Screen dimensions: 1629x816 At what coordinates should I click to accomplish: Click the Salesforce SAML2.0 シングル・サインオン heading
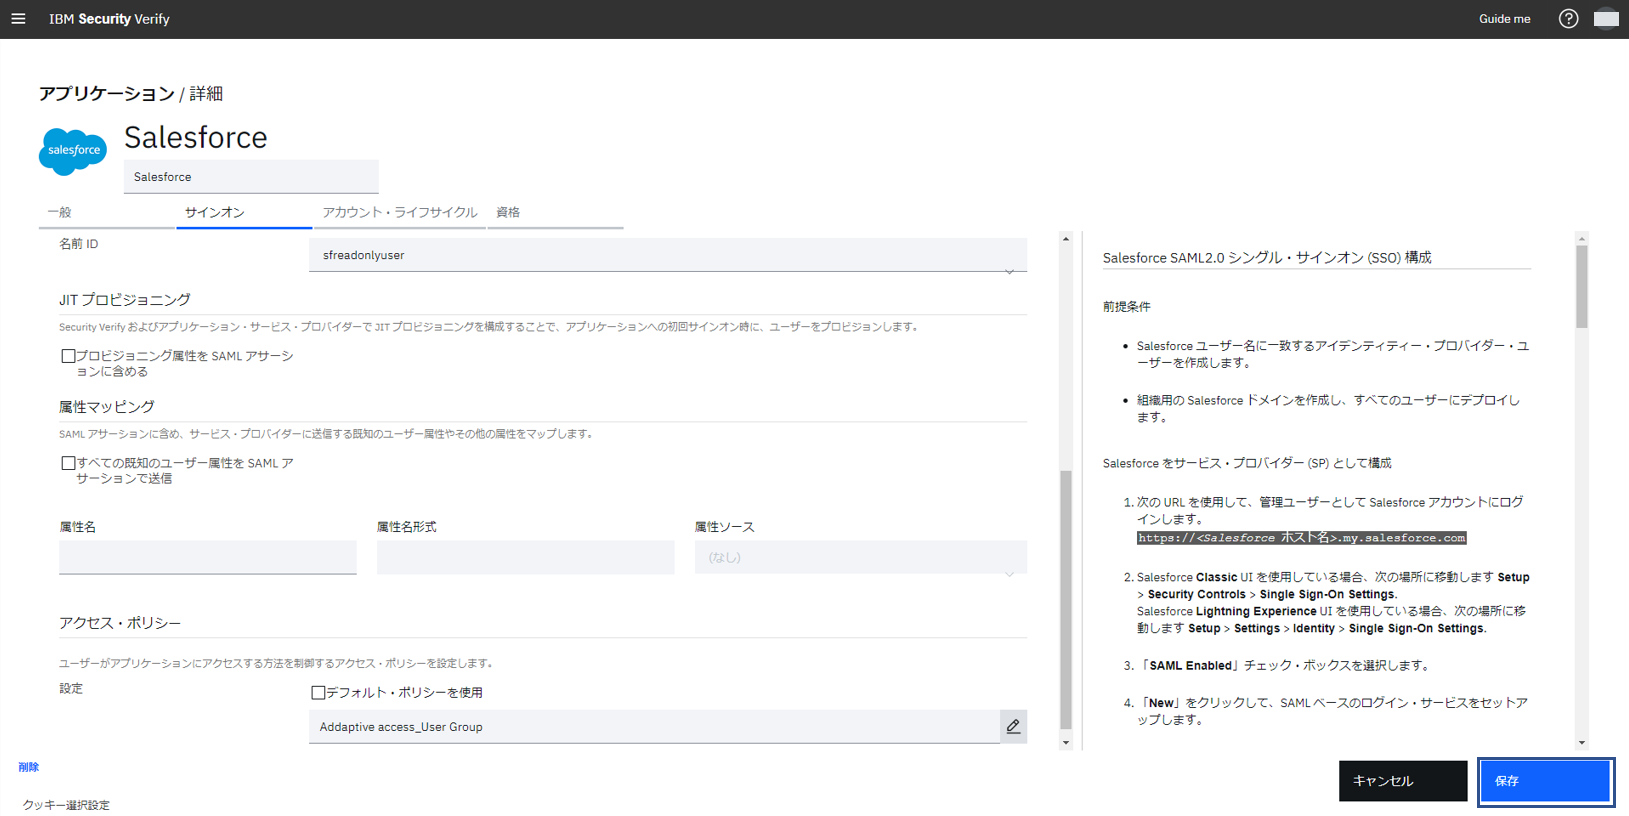pyautogui.click(x=1267, y=258)
